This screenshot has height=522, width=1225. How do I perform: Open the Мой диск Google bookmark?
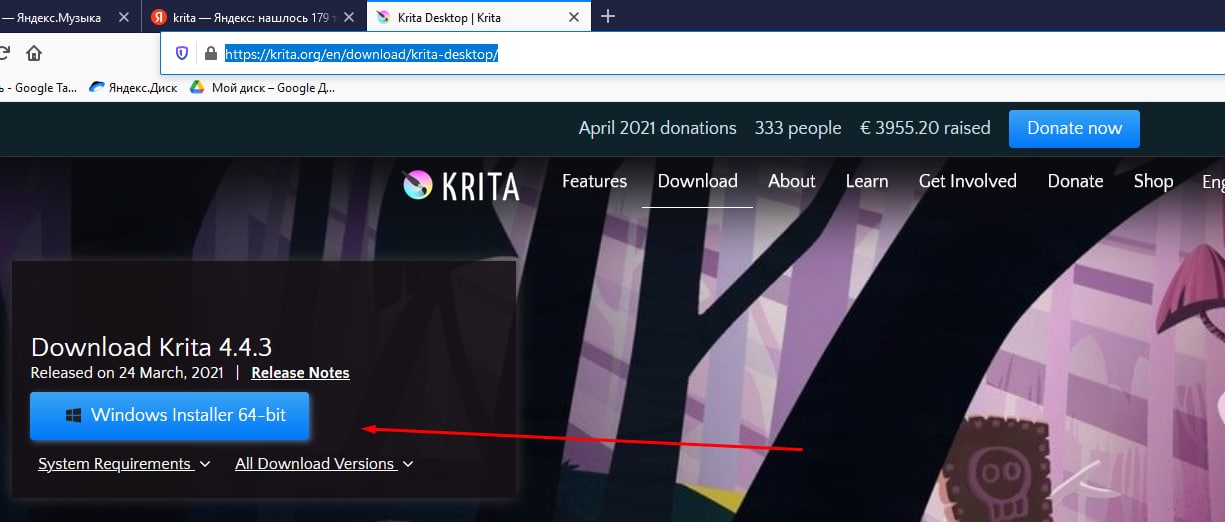point(262,87)
